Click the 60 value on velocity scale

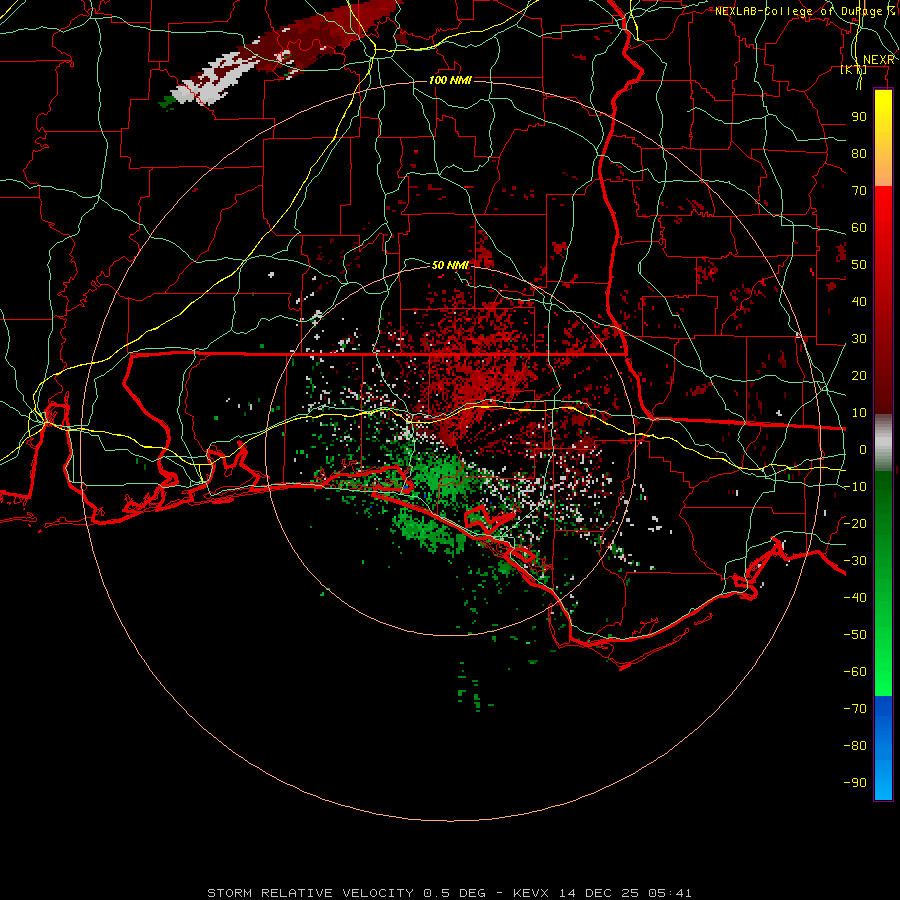(x=859, y=227)
